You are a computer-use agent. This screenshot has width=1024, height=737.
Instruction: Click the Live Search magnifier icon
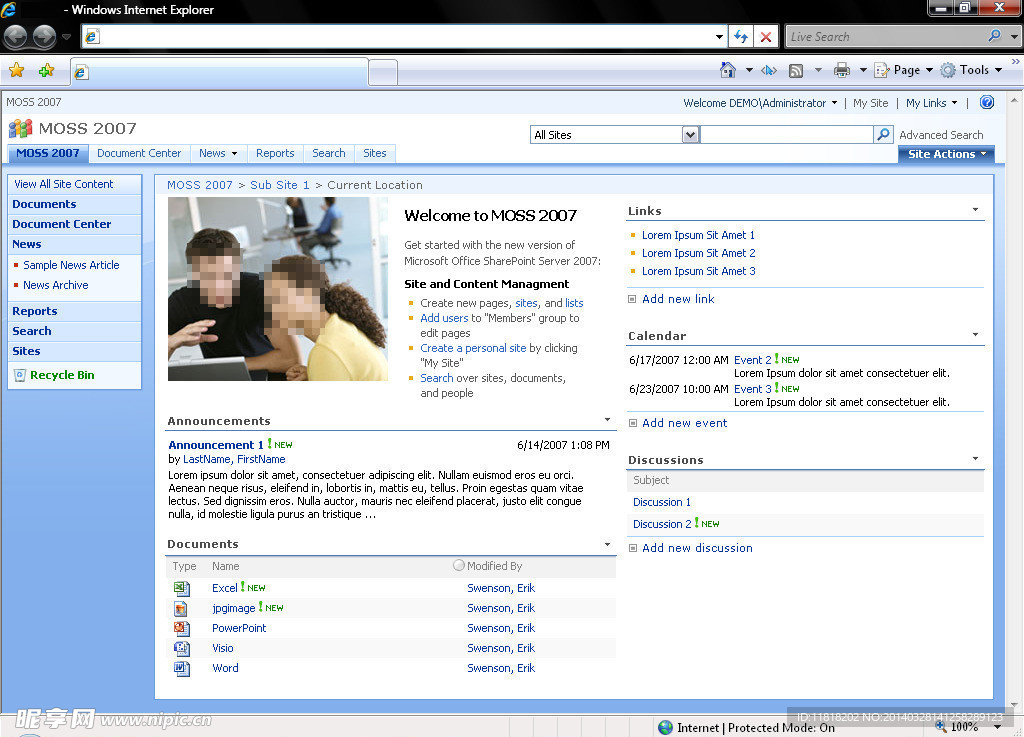click(995, 35)
